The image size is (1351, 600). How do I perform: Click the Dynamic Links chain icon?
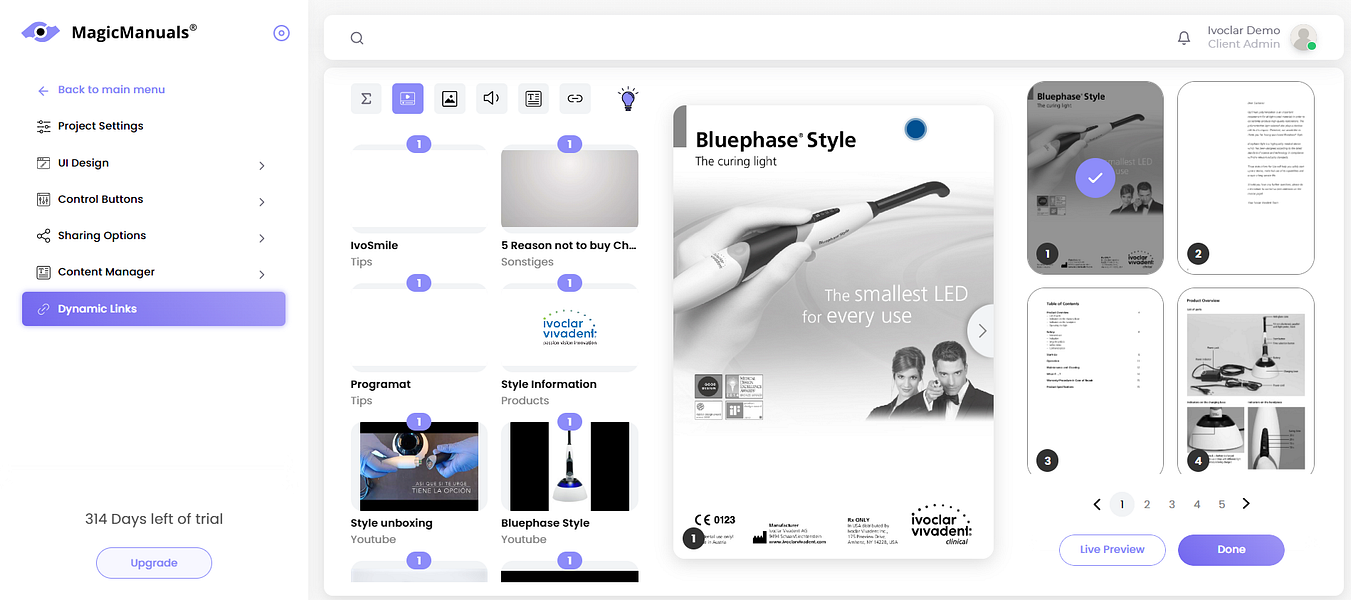tap(43, 309)
